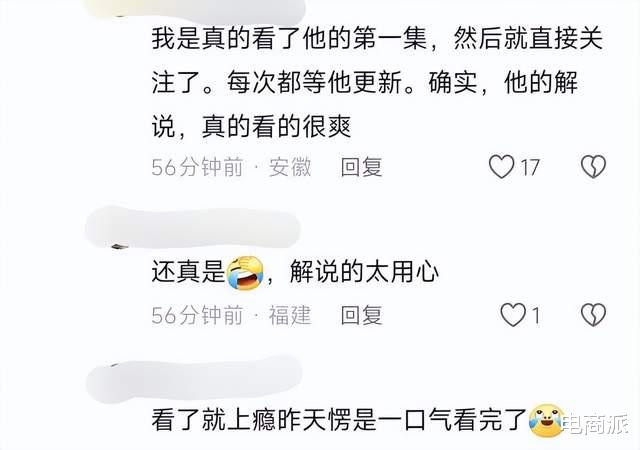Image resolution: width=640 pixels, height=450 pixels.
Task: Dislike the Anhui comment via broken heart
Action: [x=593, y=167]
